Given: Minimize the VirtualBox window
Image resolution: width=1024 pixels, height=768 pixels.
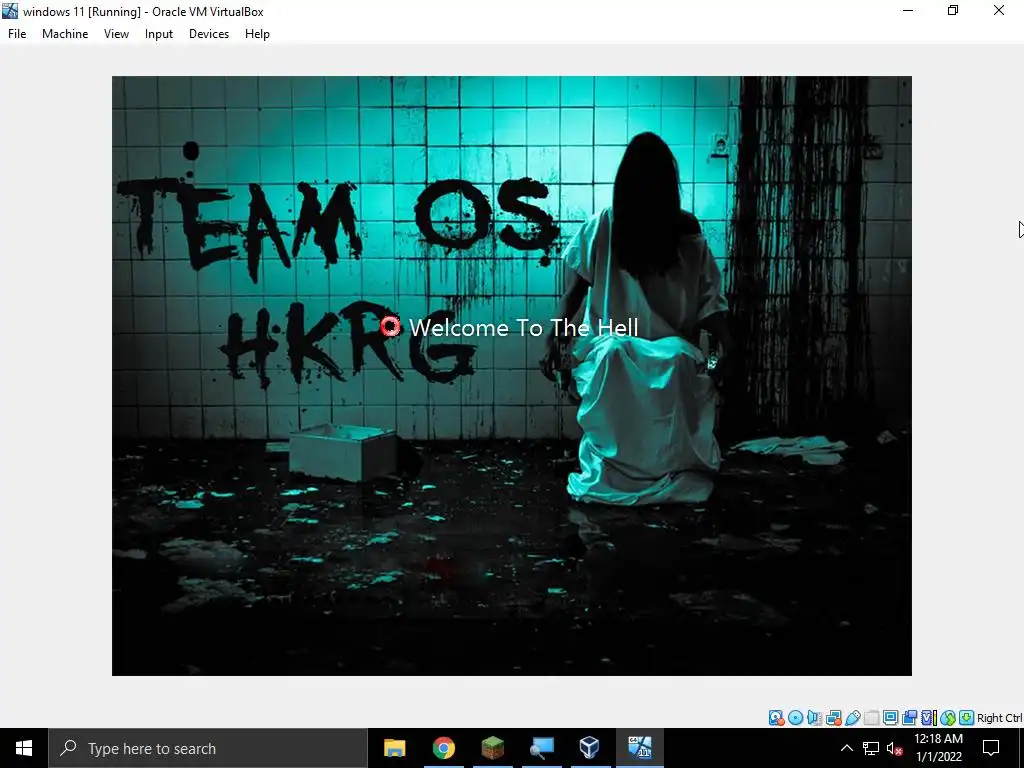Looking at the screenshot, I should pyautogui.click(x=908, y=10).
